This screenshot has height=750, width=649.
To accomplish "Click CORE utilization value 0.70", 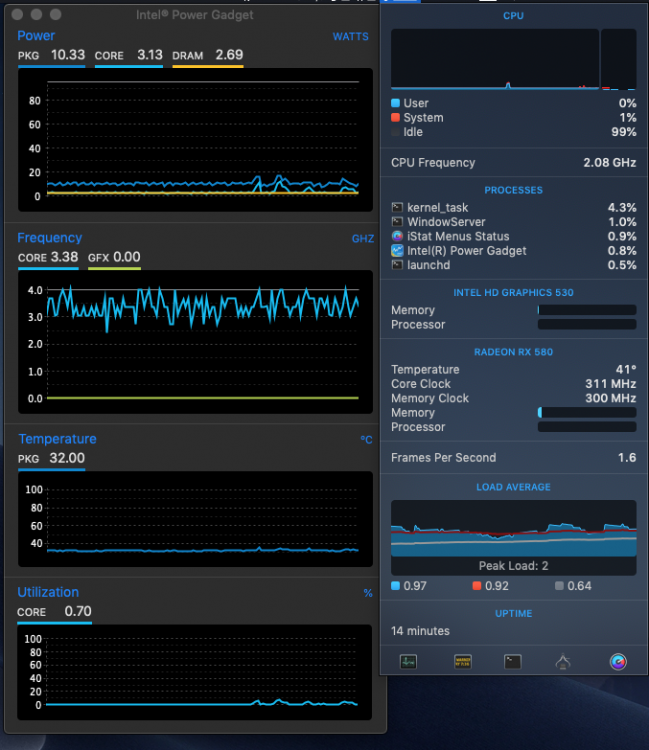I will point(78,611).
